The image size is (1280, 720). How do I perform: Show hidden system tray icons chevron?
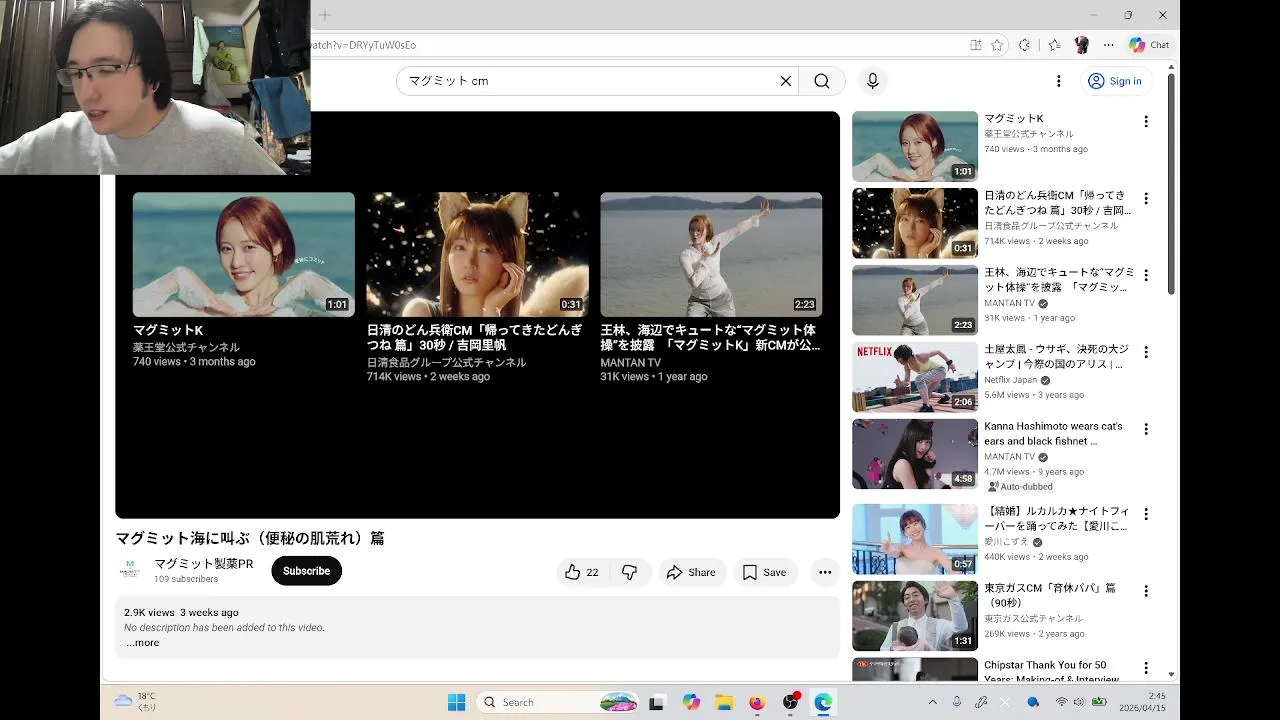pos(933,702)
